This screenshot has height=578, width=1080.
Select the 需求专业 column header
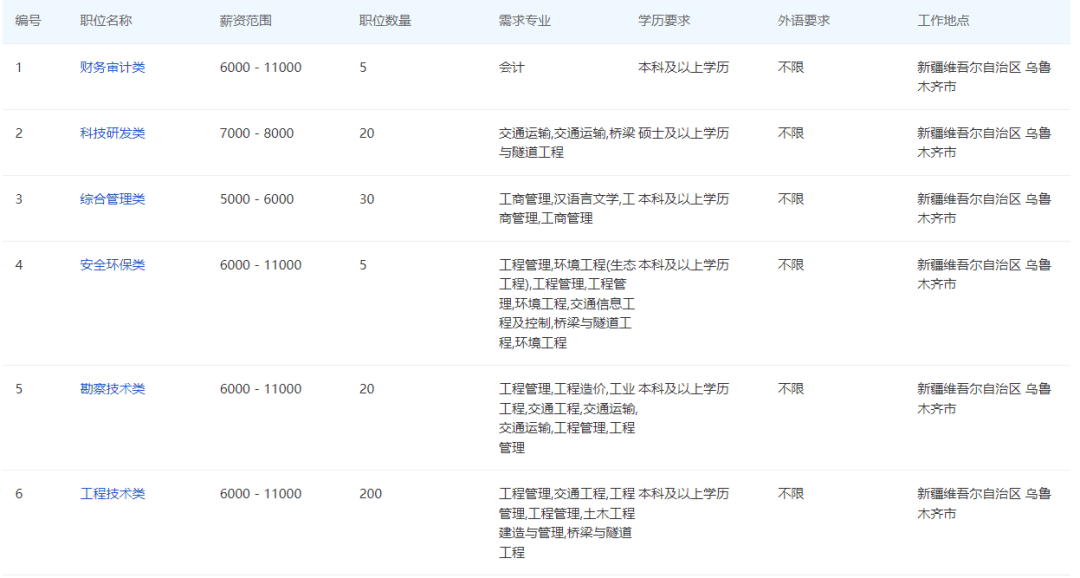click(x=524, y=21)
